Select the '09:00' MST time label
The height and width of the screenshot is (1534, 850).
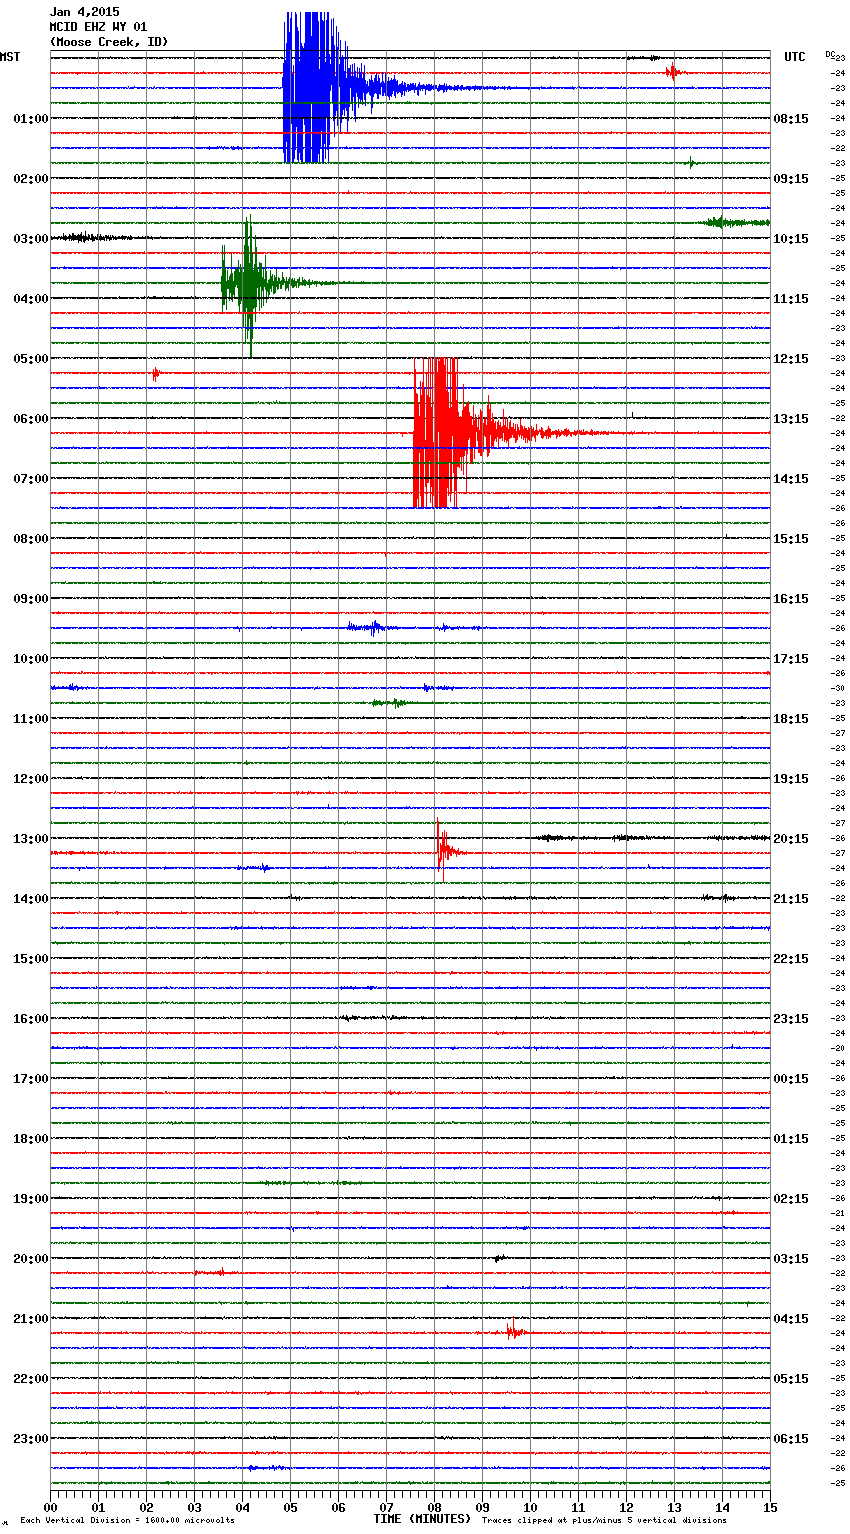tap(31, 599)
